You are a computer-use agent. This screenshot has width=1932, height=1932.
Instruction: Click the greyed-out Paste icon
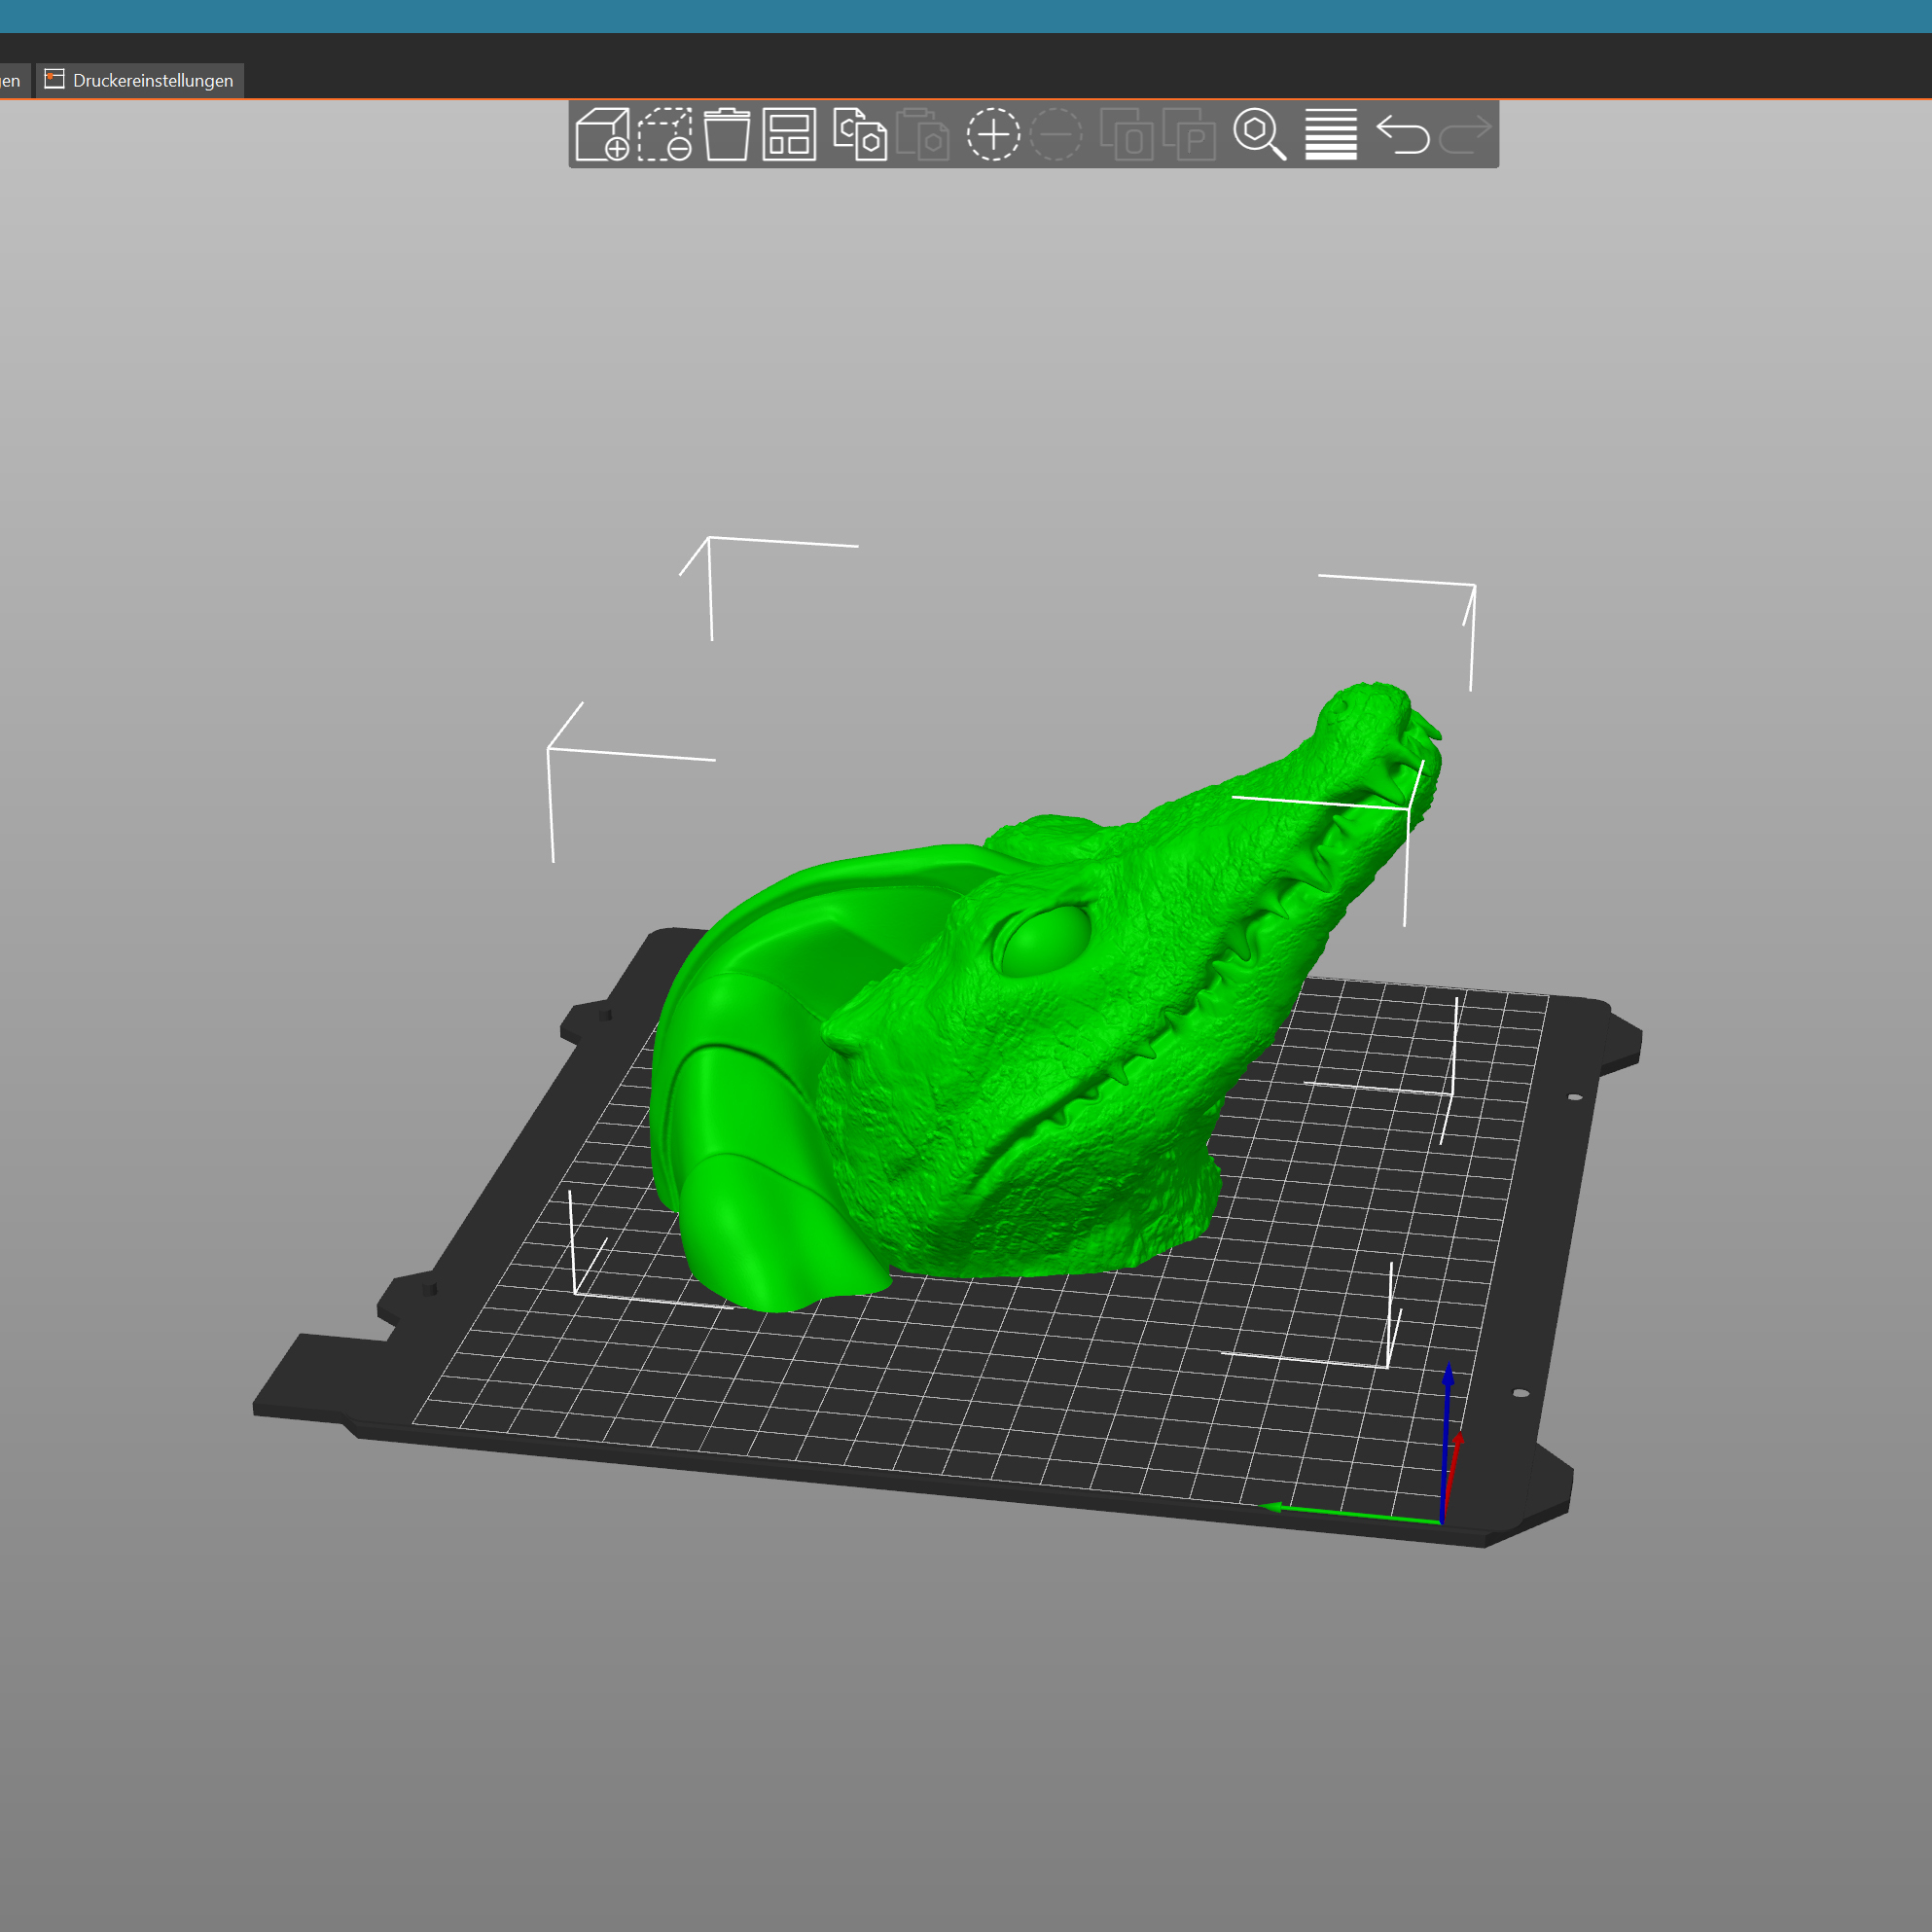tap(922, 134)
